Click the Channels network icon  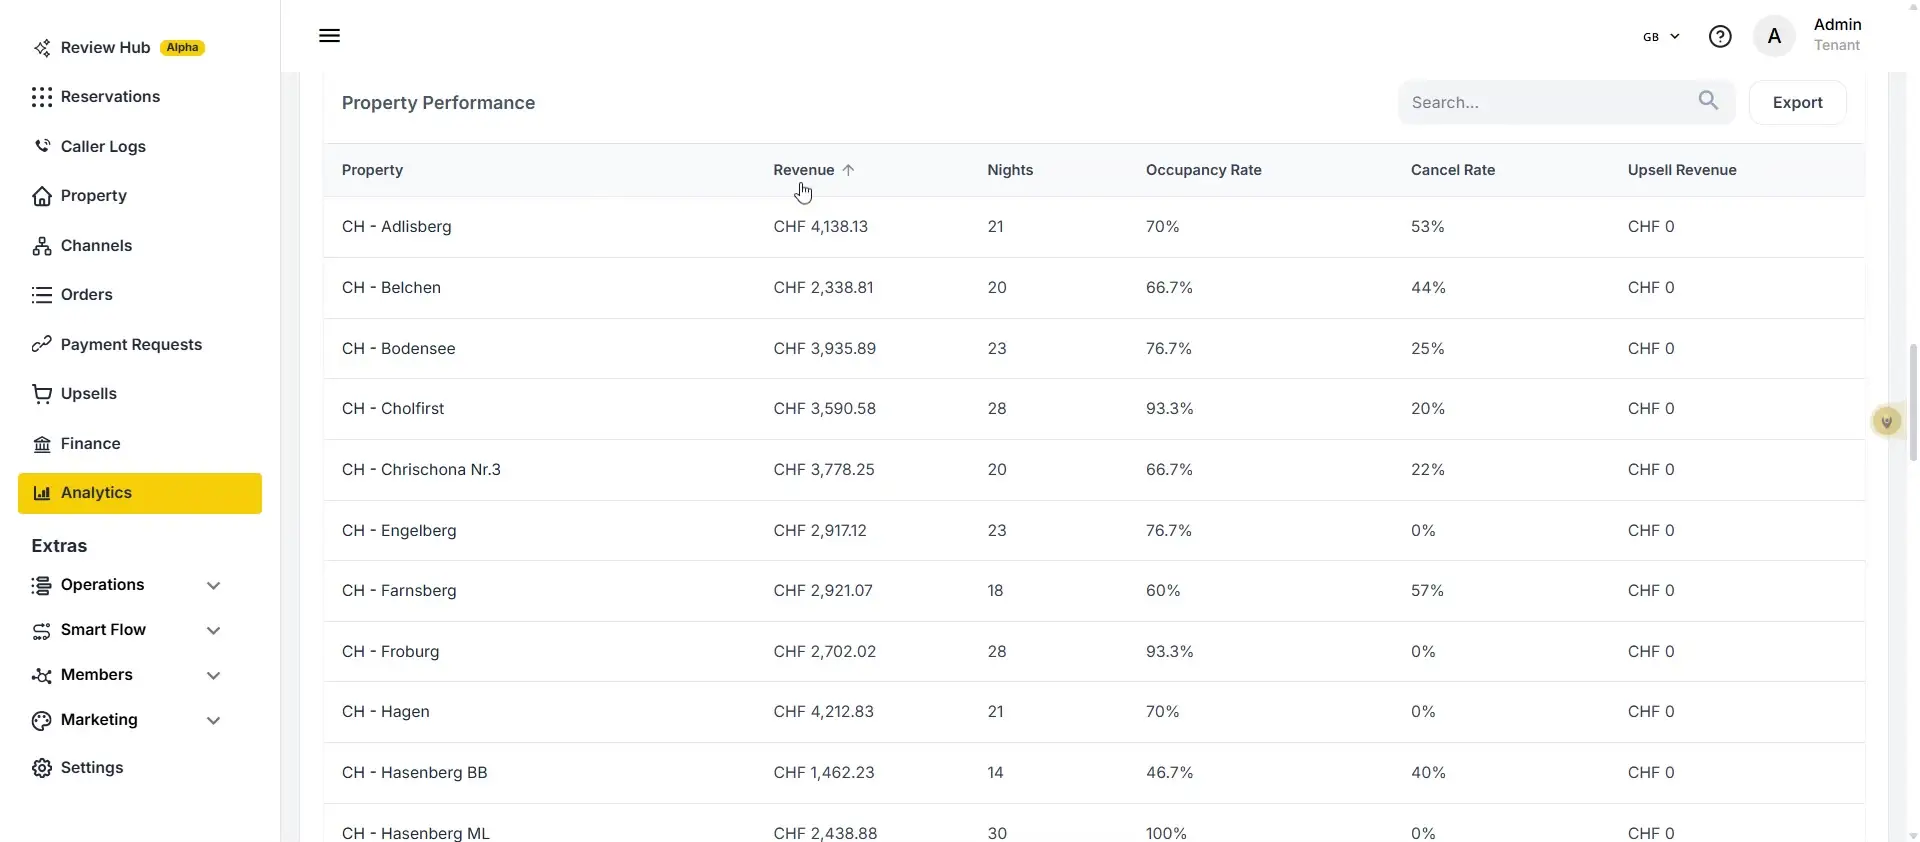point(42,246)
